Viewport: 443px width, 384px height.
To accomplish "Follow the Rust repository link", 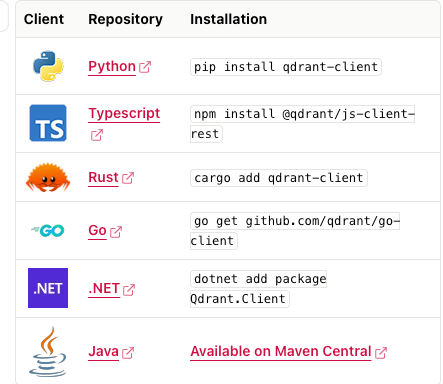I will click(x=103, y=177).
